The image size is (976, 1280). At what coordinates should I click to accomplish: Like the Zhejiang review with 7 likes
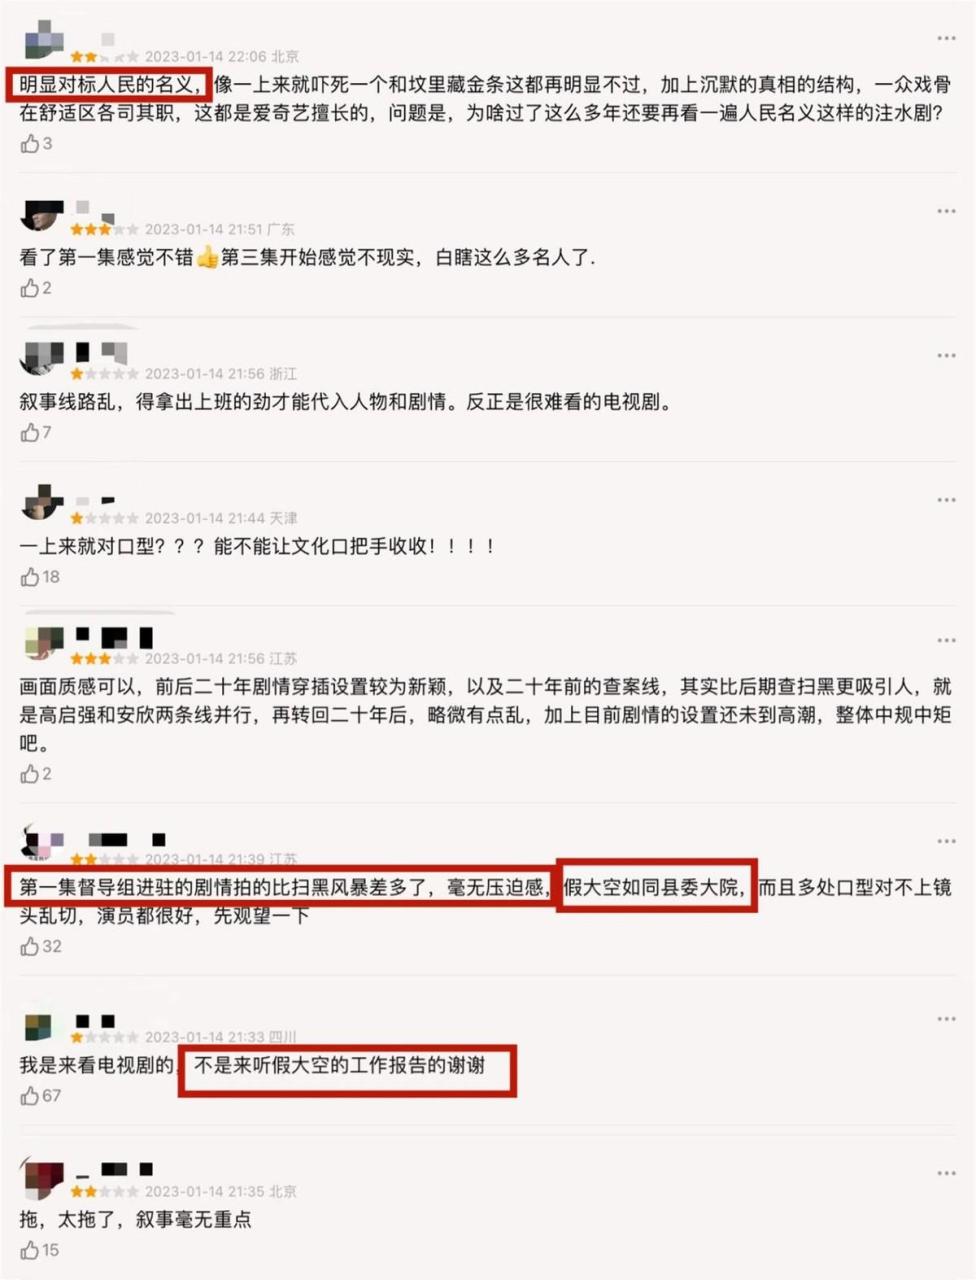tap(30, 432)
